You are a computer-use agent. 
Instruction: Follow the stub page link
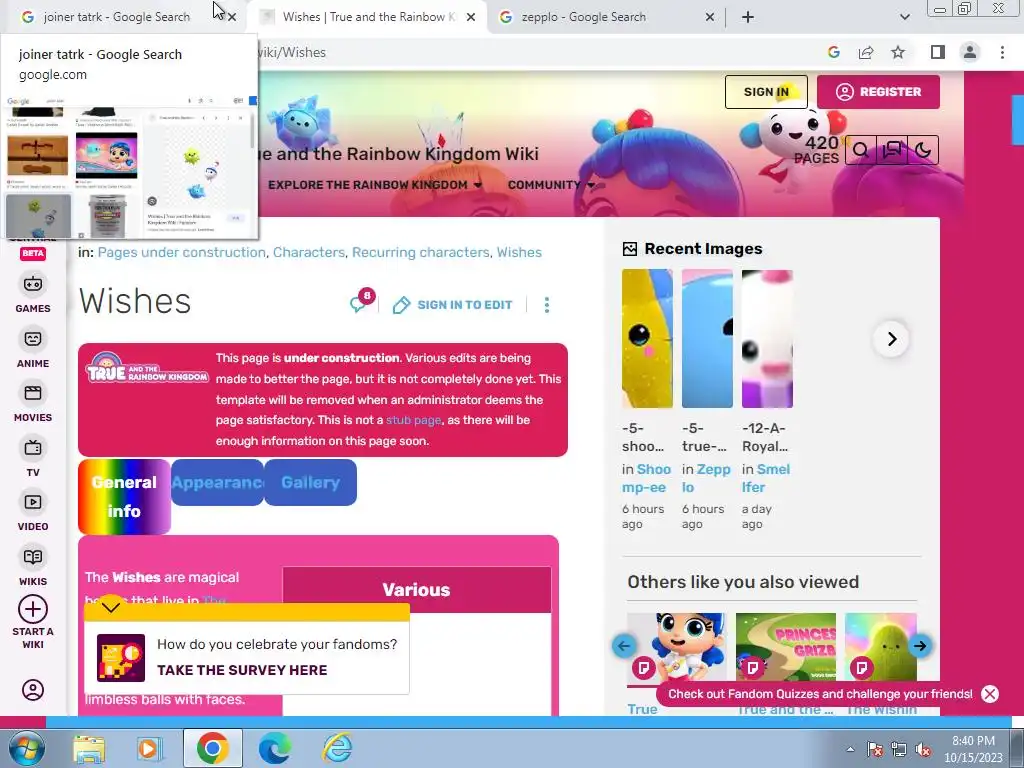pos(413,420)
